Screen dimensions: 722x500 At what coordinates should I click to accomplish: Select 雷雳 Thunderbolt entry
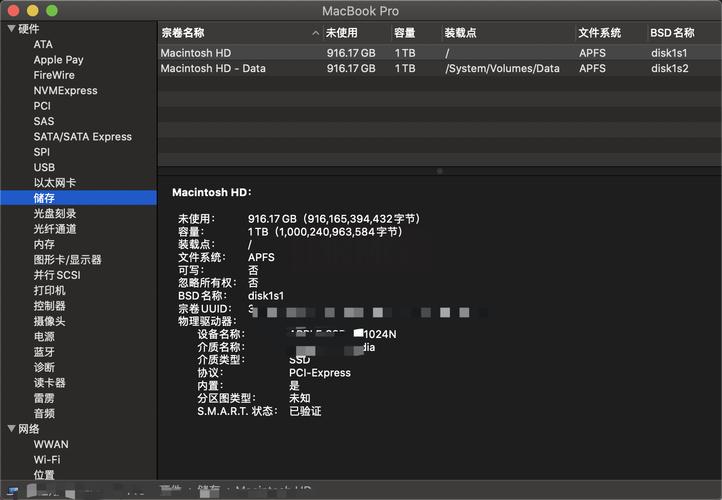tap(44, 398)
